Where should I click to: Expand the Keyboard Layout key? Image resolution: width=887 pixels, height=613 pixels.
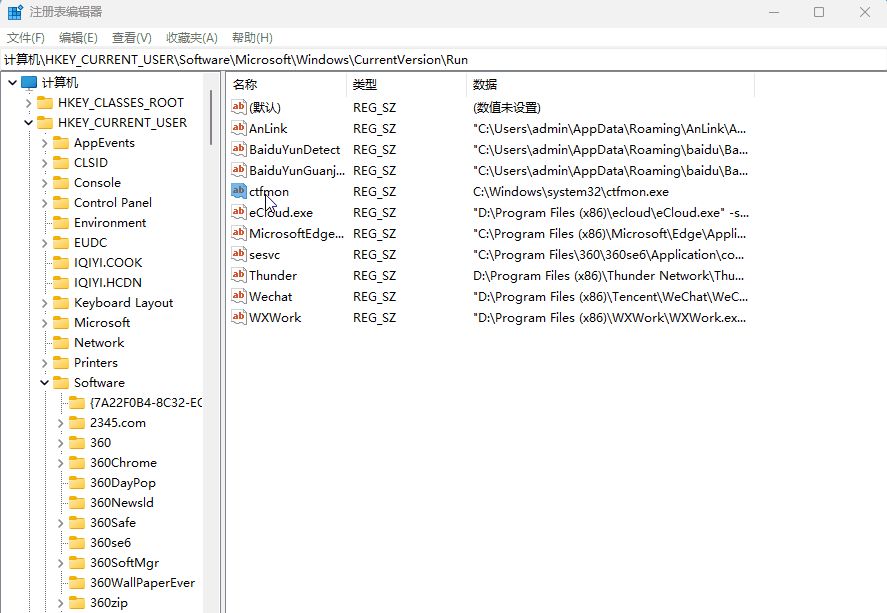(x=44, y=303)
